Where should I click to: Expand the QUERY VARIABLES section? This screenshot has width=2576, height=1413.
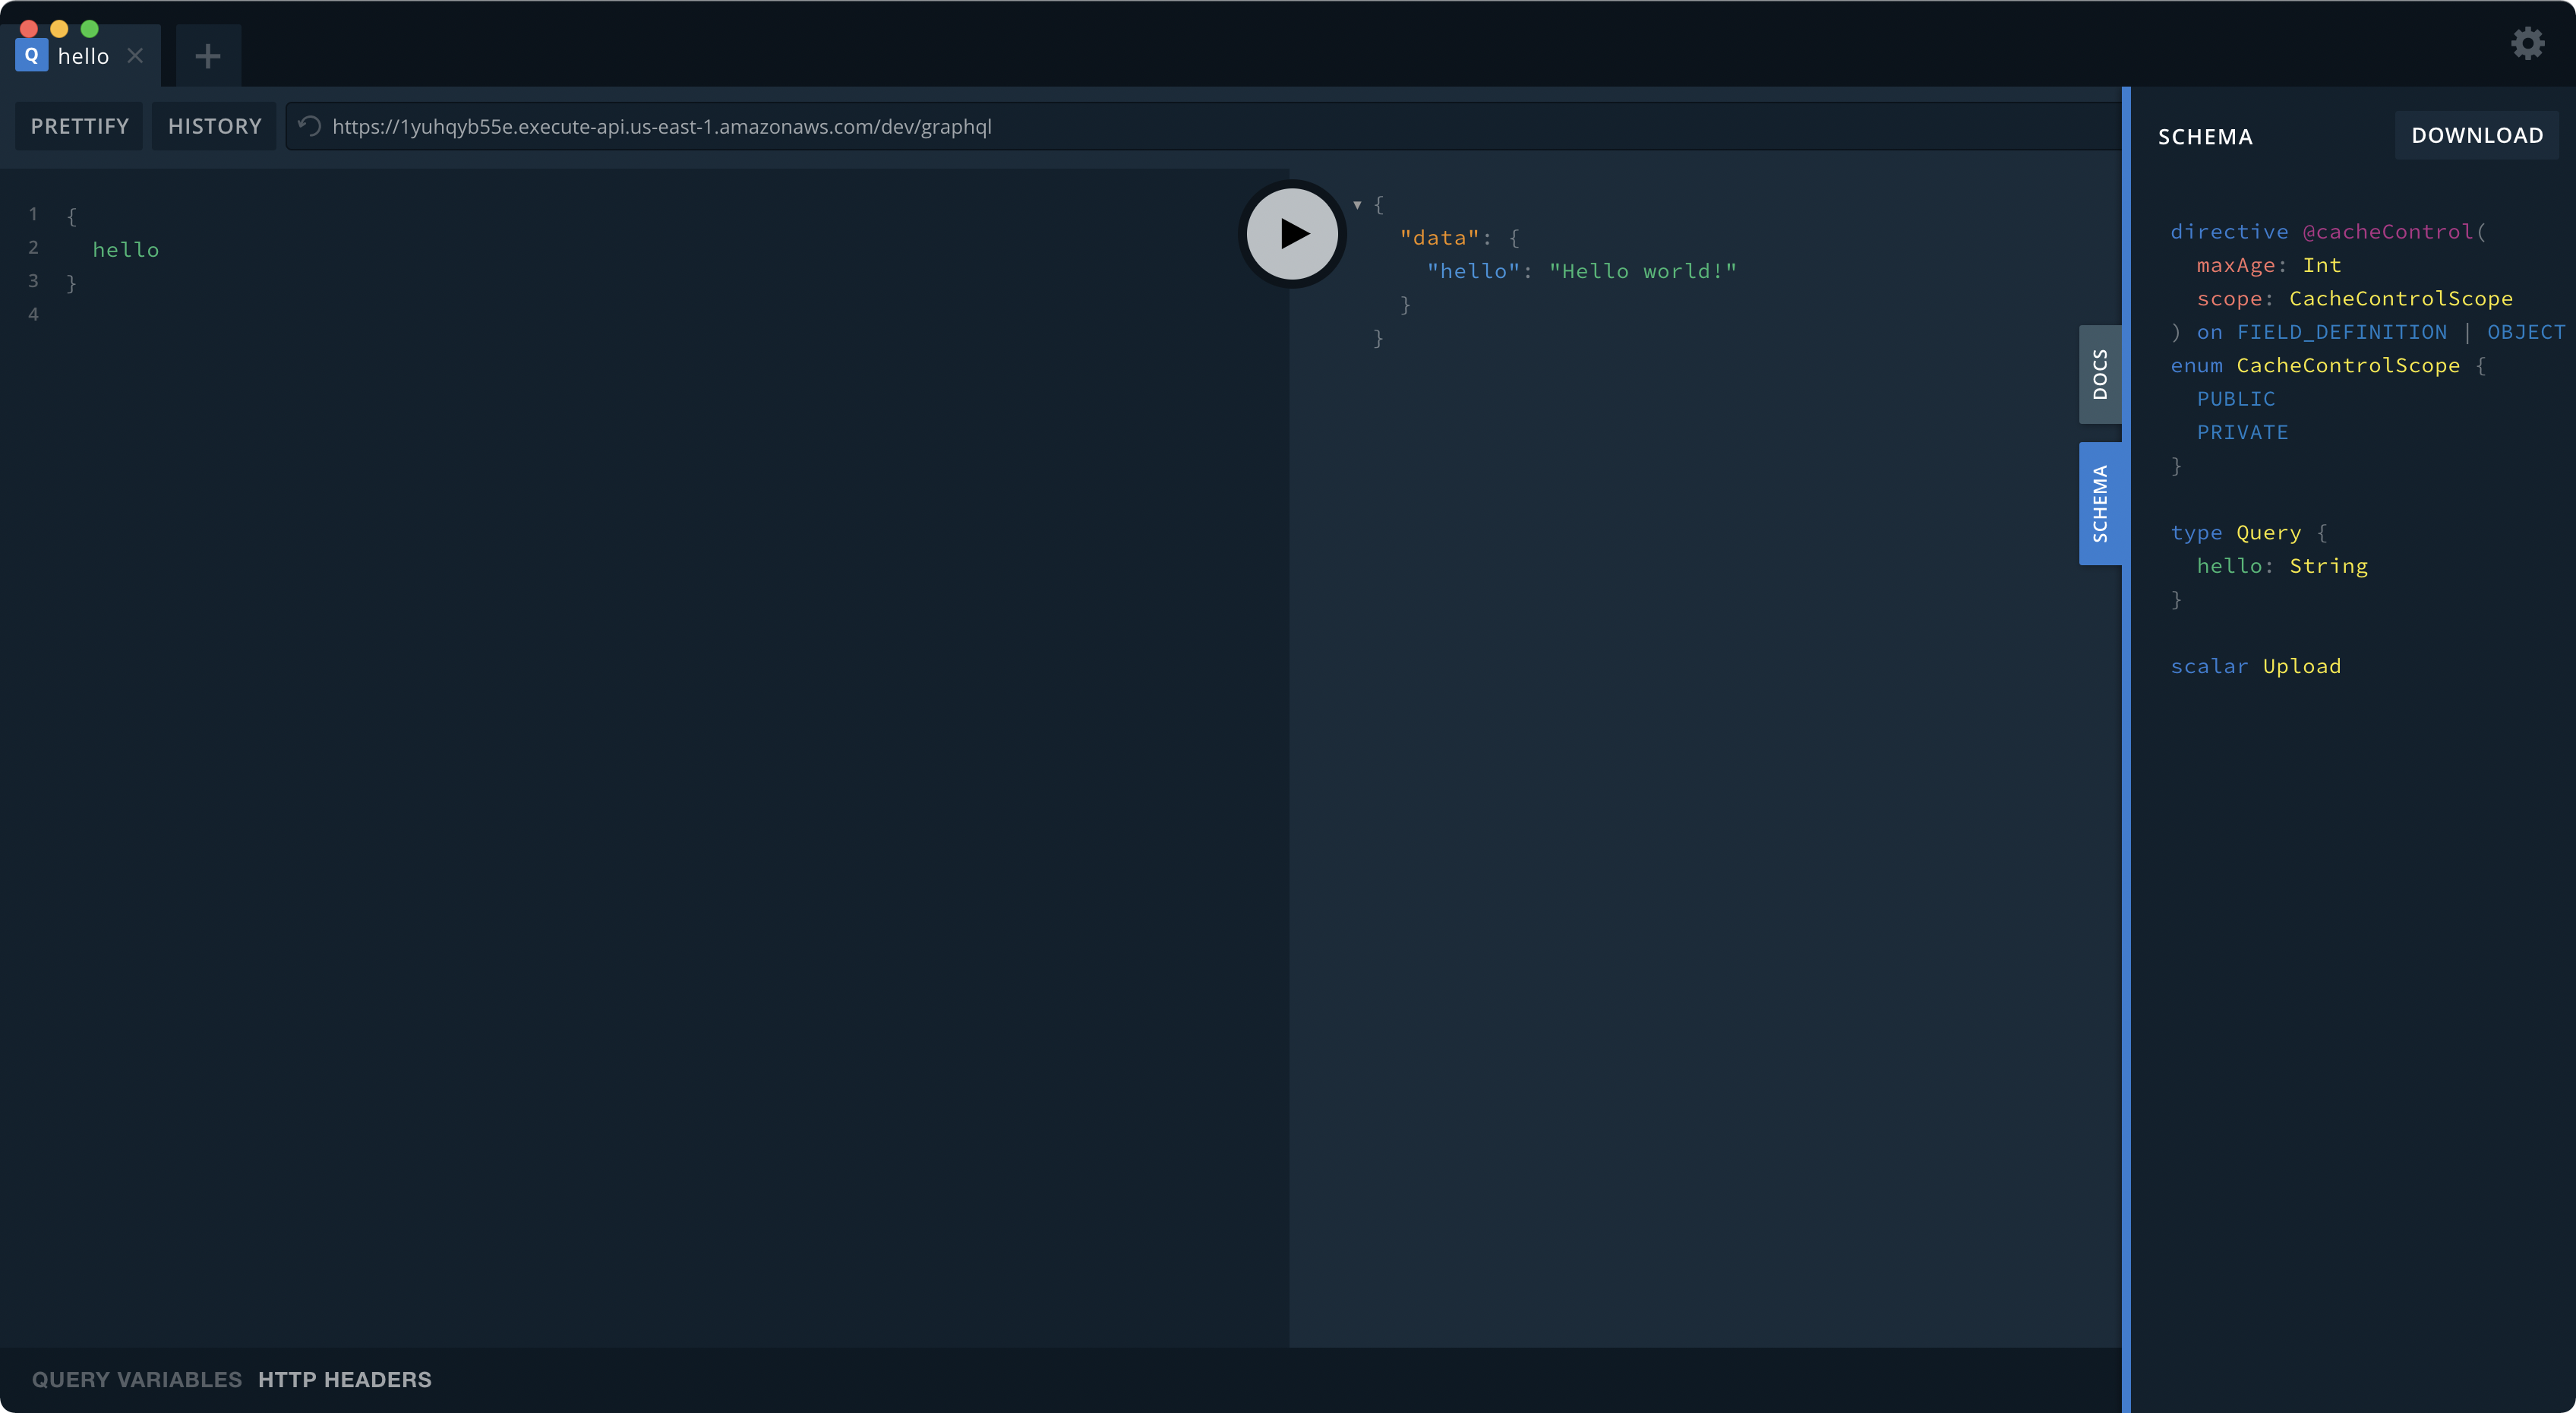(x=135, y=1379)
